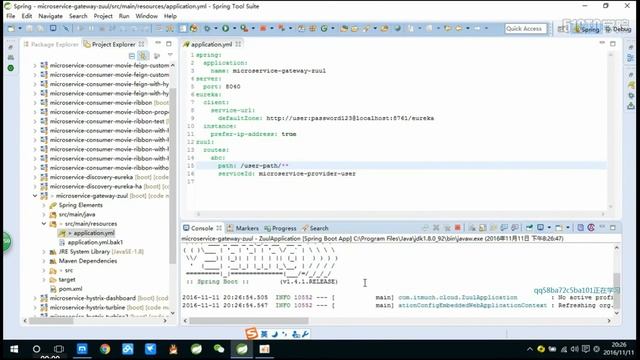This screenshot has height=360, width=640.
Task: Click the Sogou input method S icon
Action: 251,334
